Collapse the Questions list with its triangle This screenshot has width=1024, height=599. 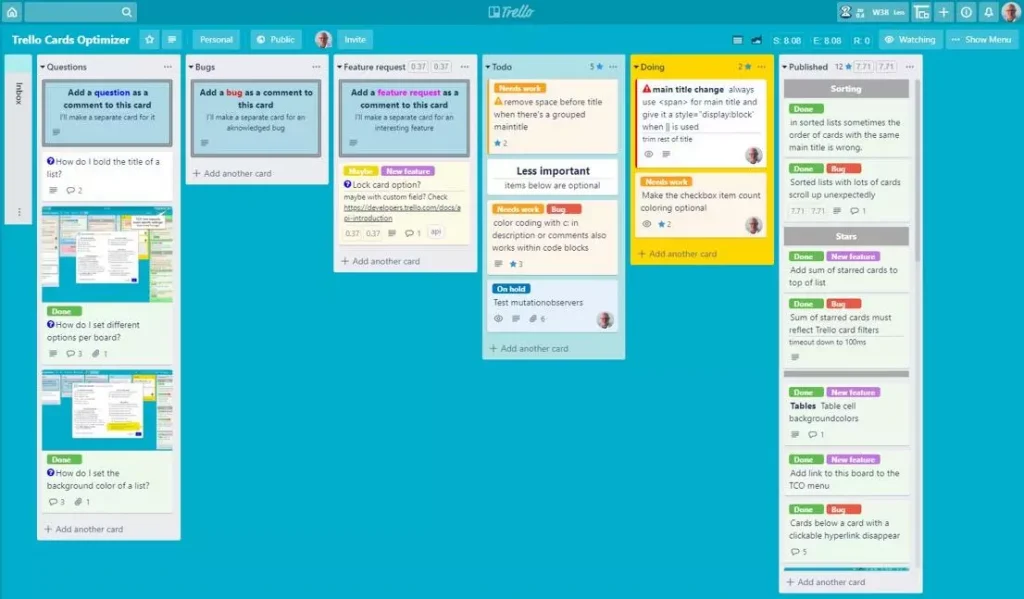coord(43,67)
